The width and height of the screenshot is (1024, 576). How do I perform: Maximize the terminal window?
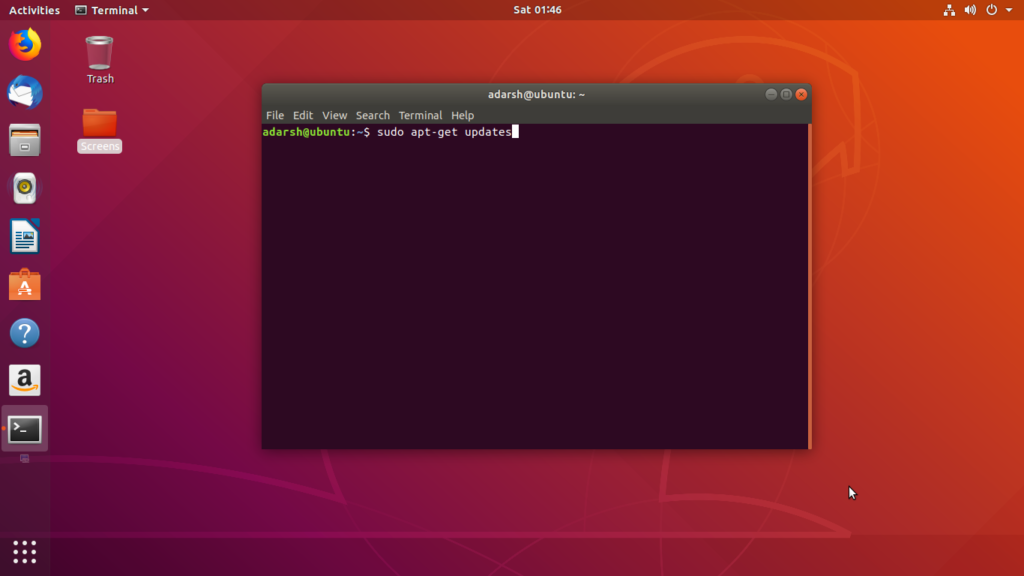point(786,94)
